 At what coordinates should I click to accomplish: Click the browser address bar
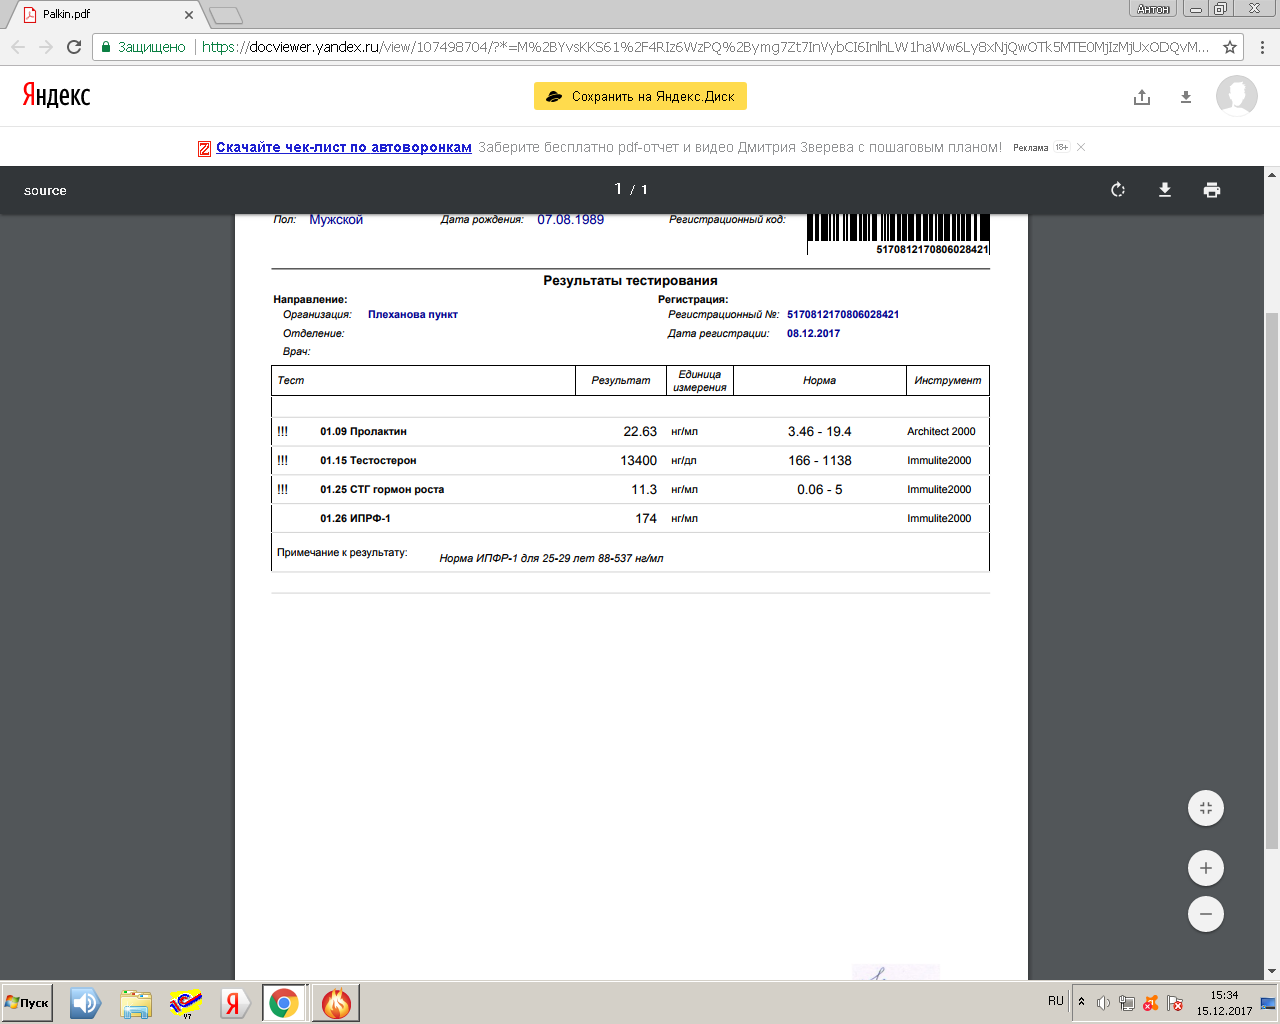[700, 47]
